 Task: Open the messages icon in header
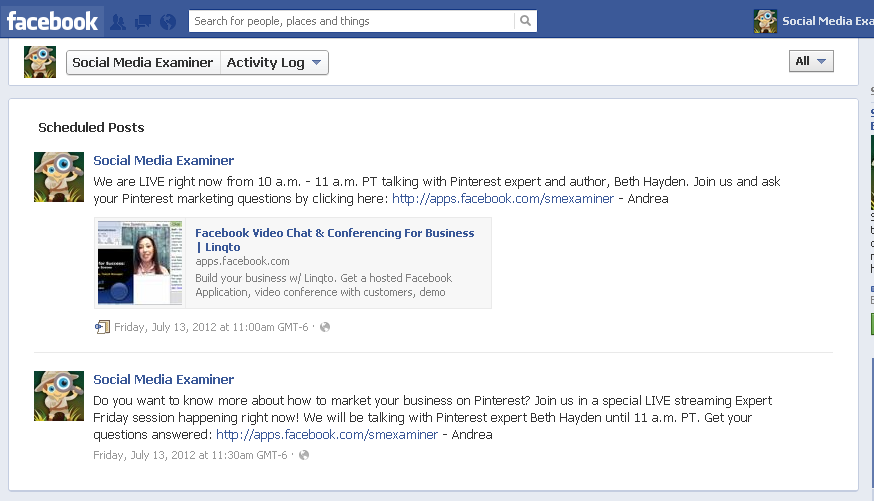click(x=143, y=21)
